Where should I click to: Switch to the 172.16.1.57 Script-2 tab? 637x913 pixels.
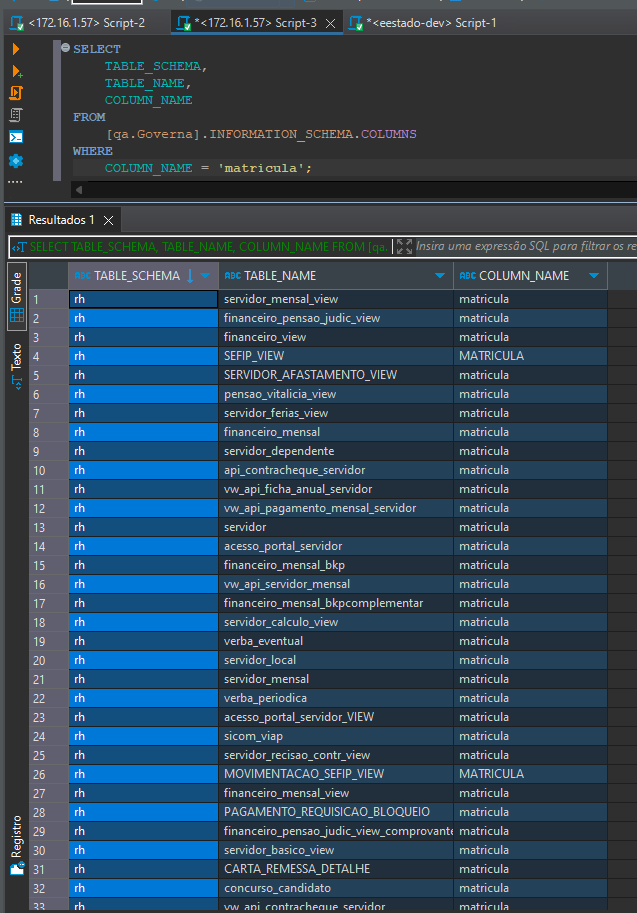77,23
